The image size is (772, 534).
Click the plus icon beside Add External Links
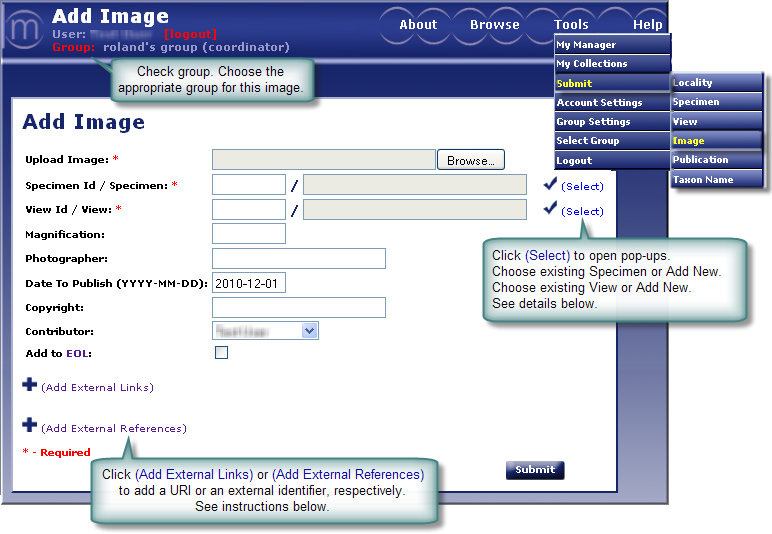click(29, 385)
